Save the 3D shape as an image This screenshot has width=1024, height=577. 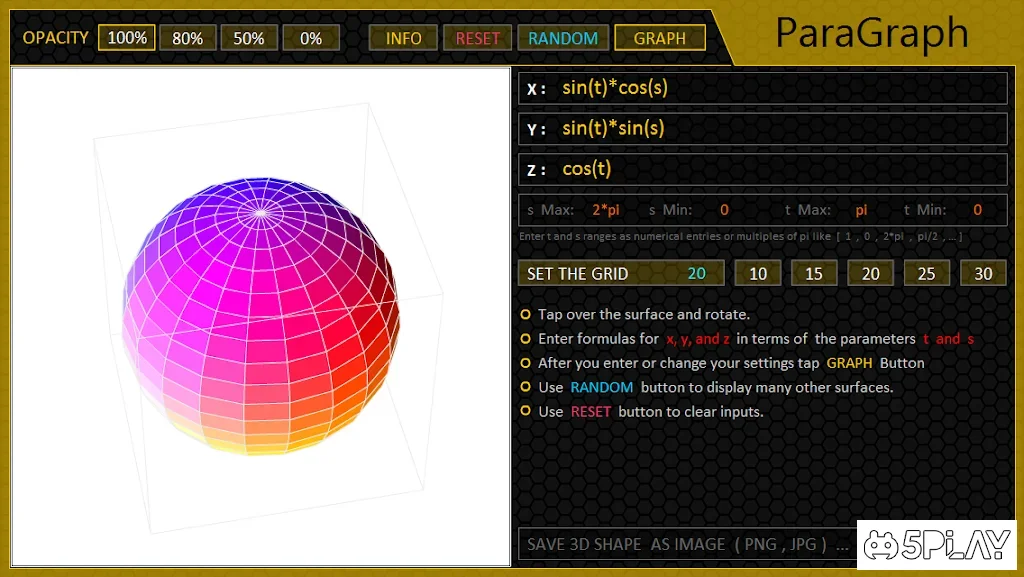(x=687, y=544)
